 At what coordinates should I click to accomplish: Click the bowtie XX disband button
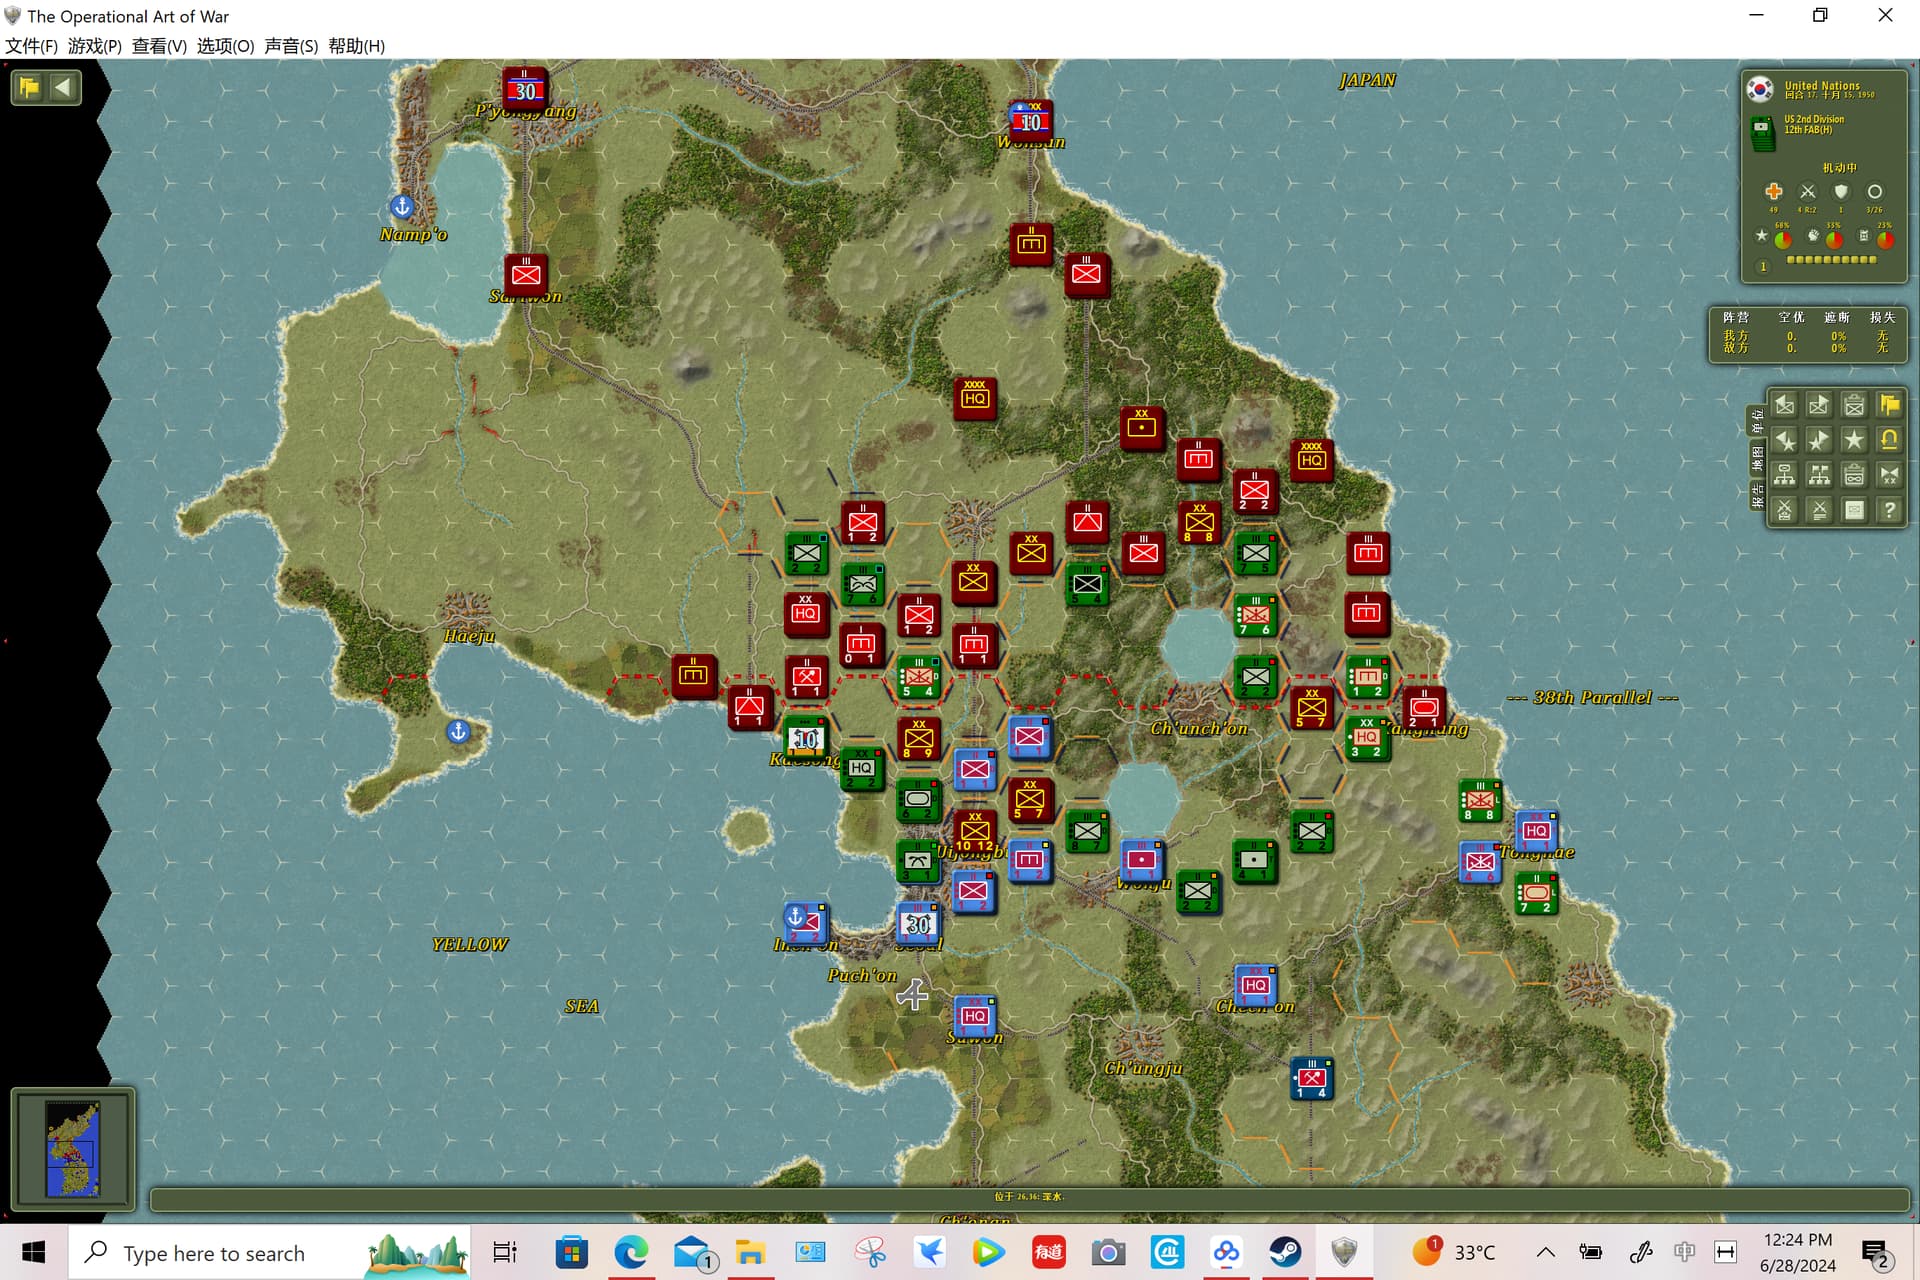coord(1889,475)
